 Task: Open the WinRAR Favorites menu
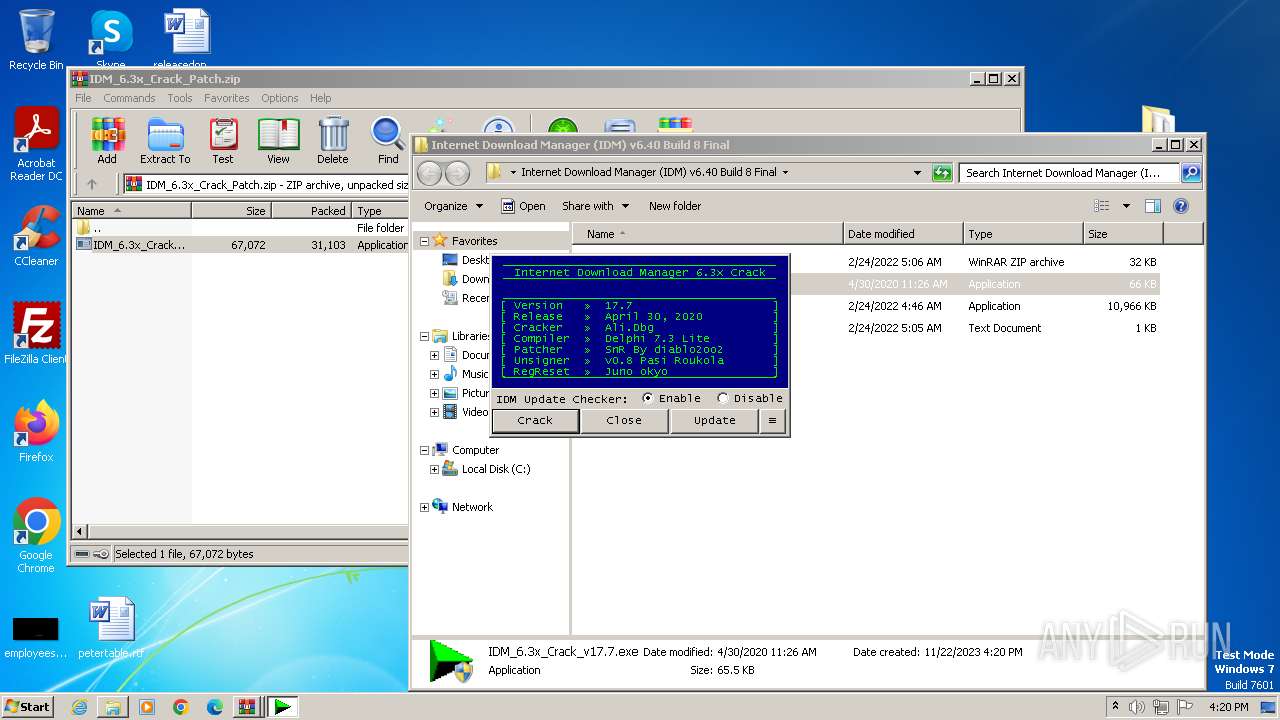pyautogui.click(x=227, y=98)
